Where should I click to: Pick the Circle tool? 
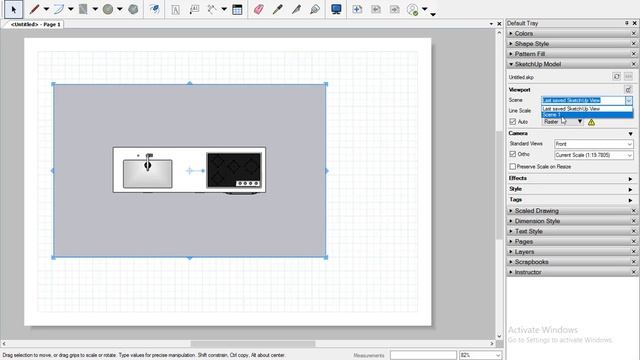[x=108, y=9]
